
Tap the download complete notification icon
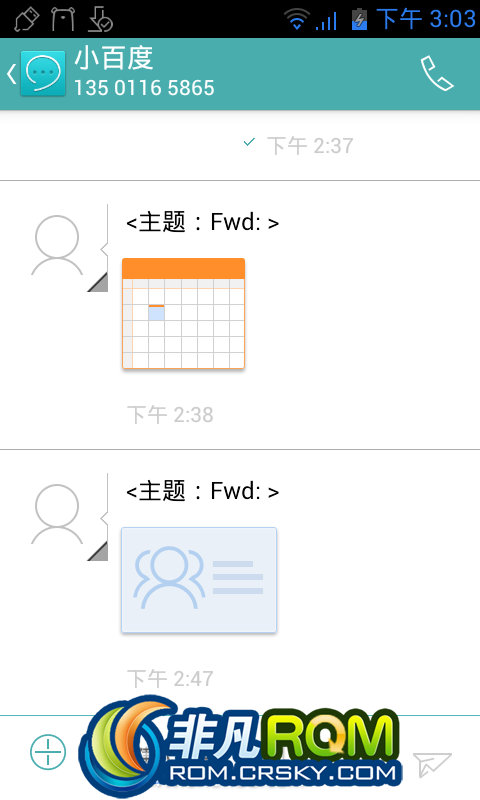tap(100, 19)
